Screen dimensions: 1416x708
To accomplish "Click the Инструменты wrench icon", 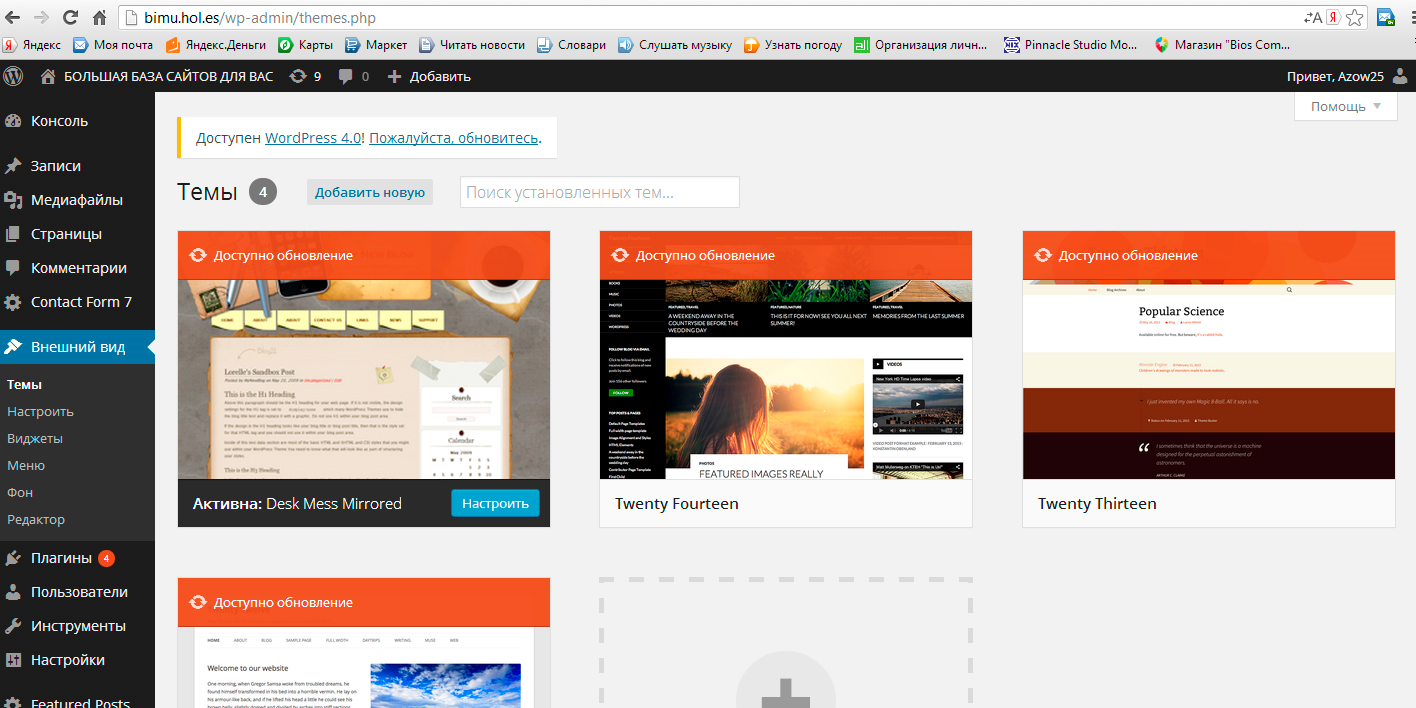I will [13, 626].
